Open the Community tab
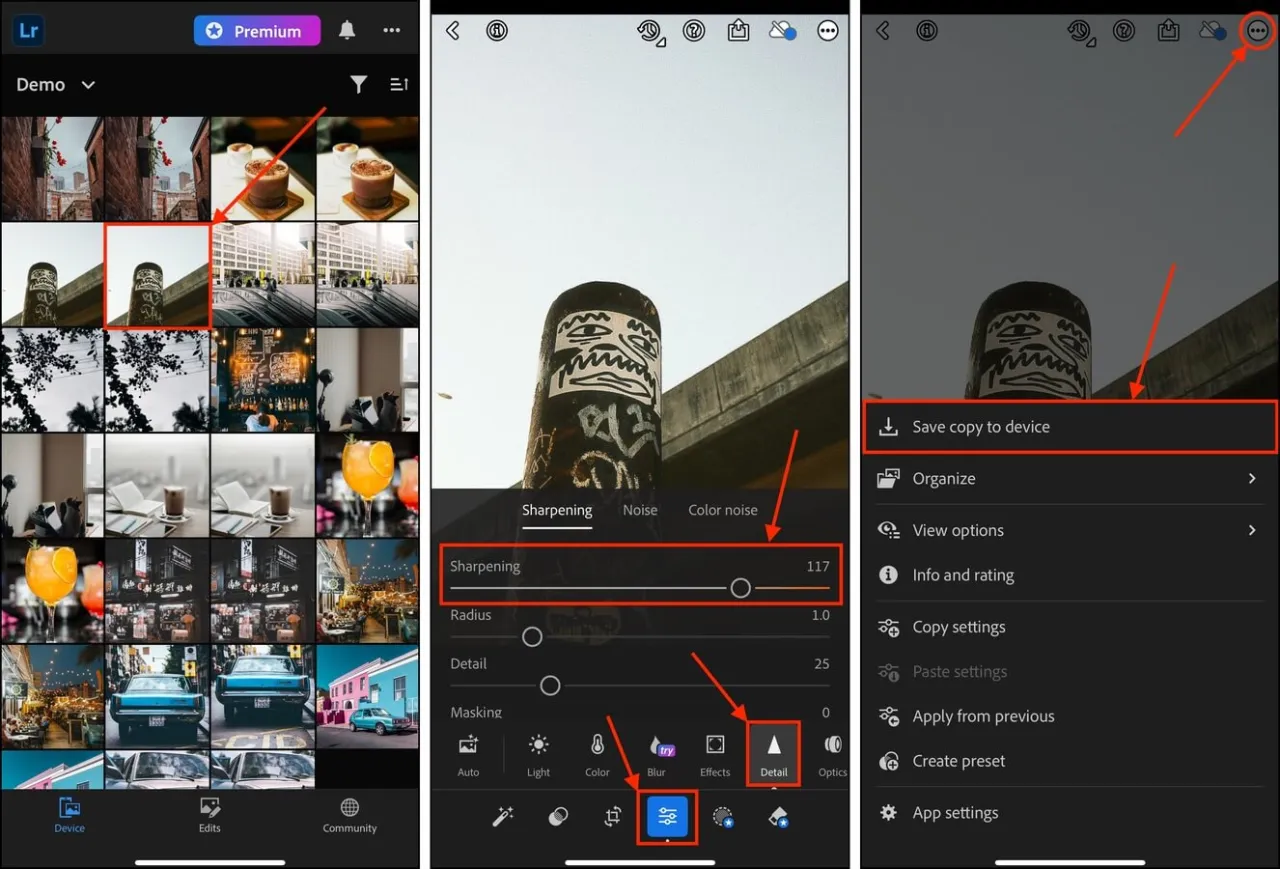The height and width of the screenshot is (869, 1280). 349,815
